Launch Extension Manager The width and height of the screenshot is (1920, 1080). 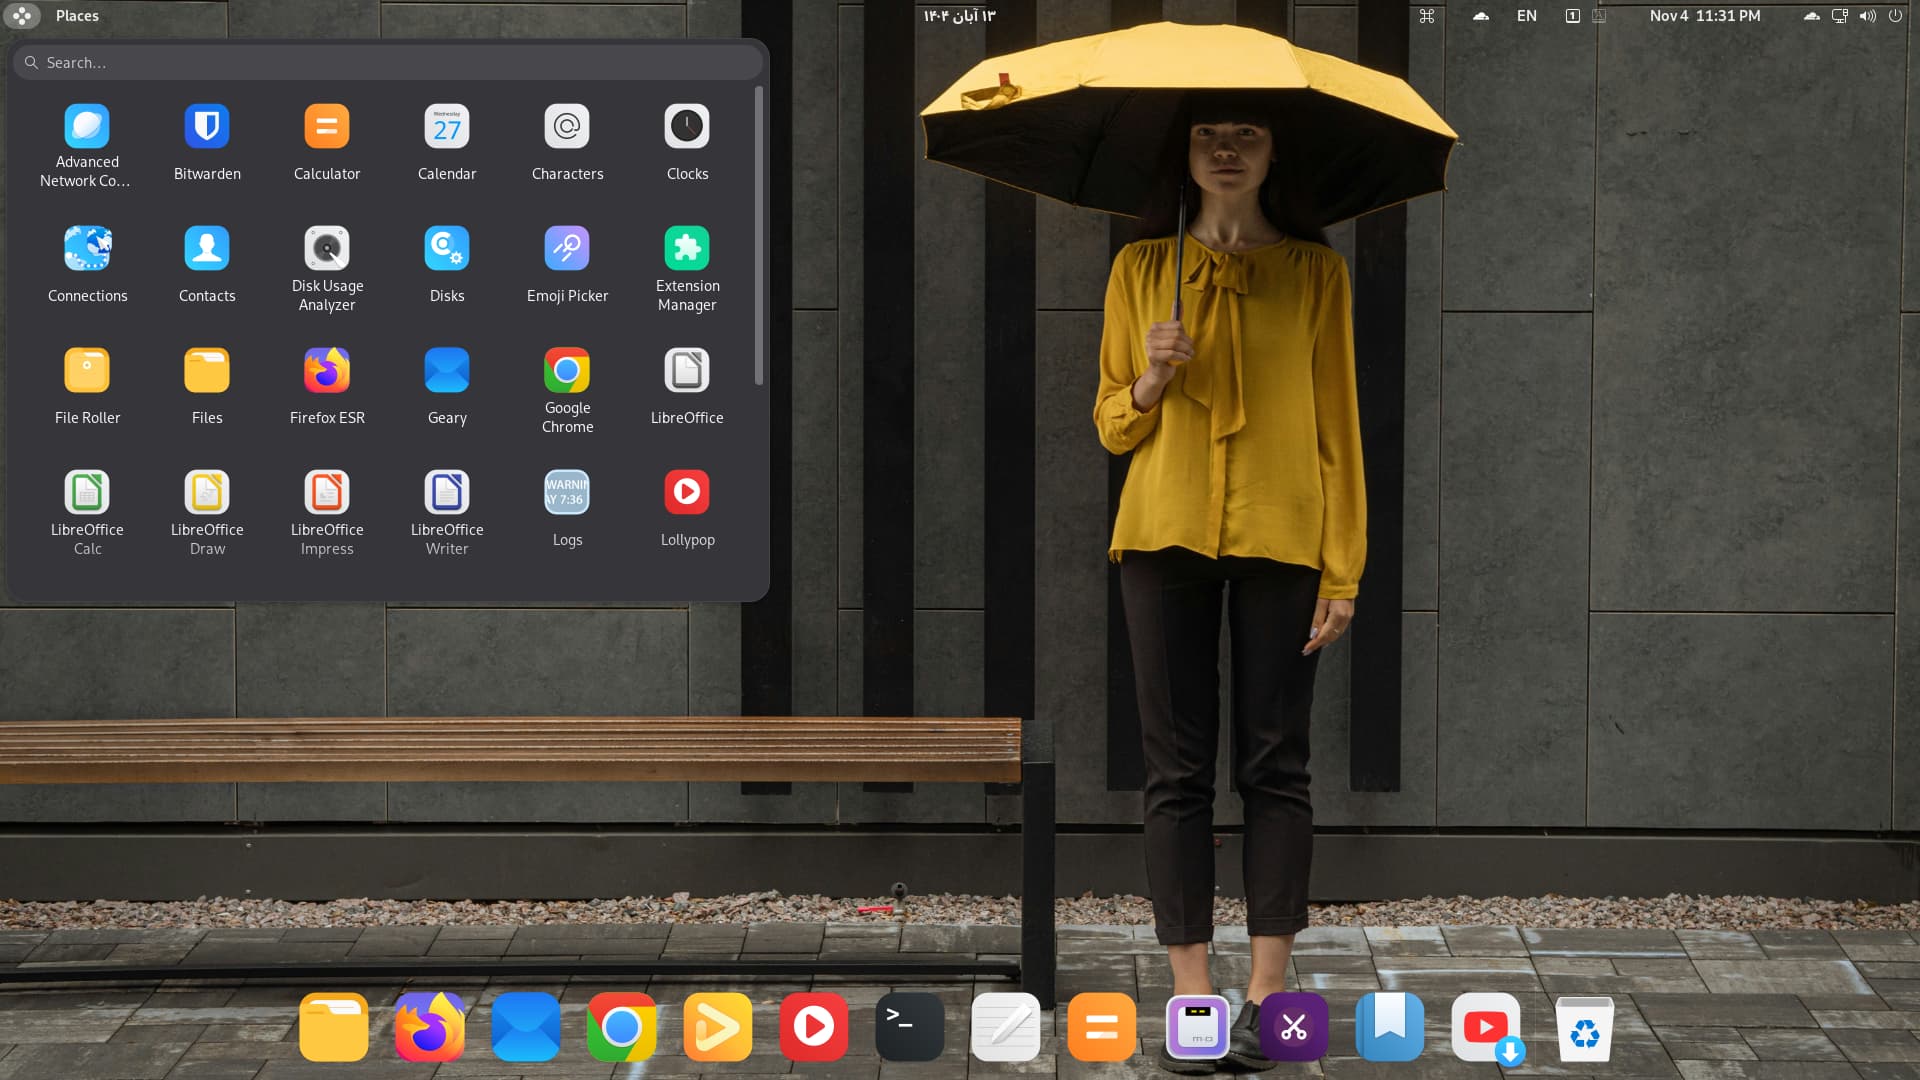[687, 249]
